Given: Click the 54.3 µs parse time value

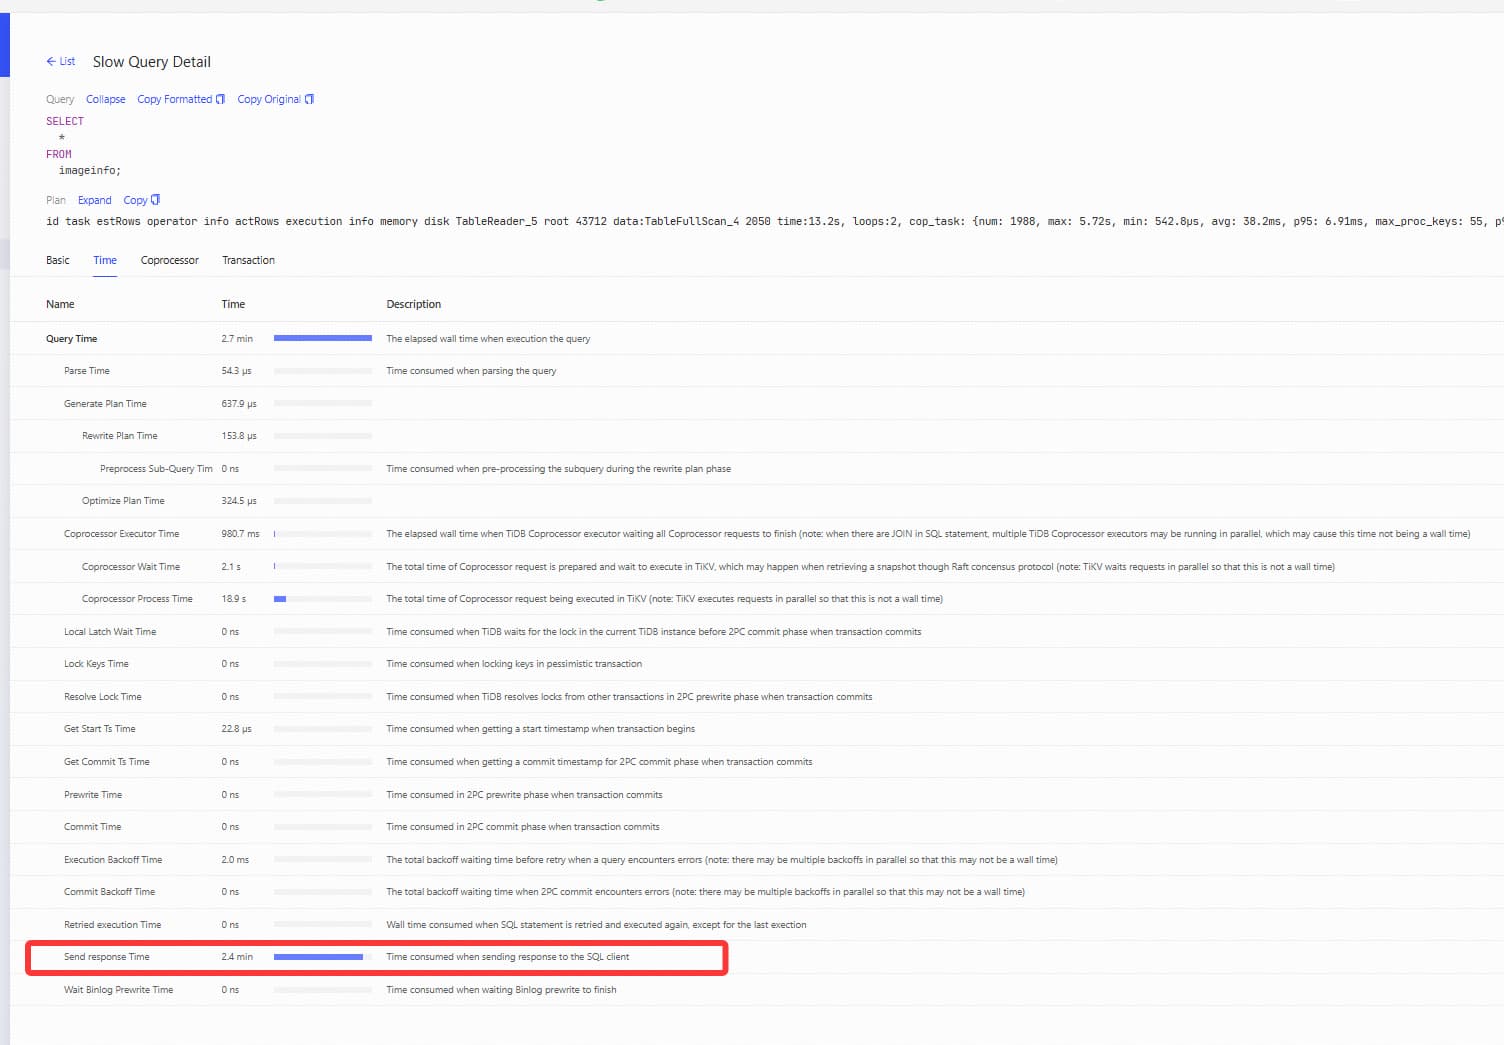Looking at the screenshot, I should point(236,371).
